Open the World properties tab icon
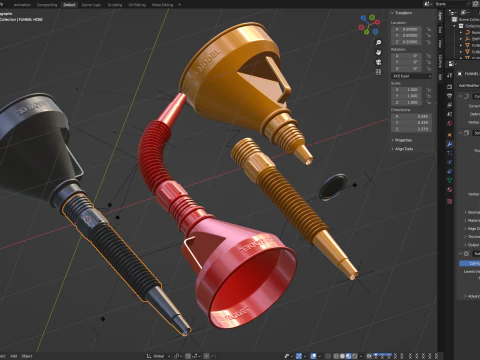This screenshot has height=360, width=480. coord(449,123)
